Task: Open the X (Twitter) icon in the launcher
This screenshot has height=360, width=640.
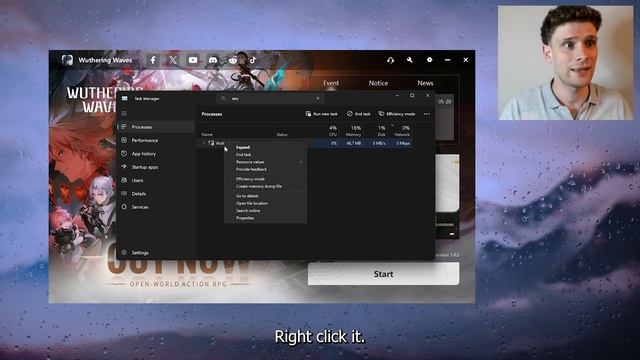Action: pos(173,60)
